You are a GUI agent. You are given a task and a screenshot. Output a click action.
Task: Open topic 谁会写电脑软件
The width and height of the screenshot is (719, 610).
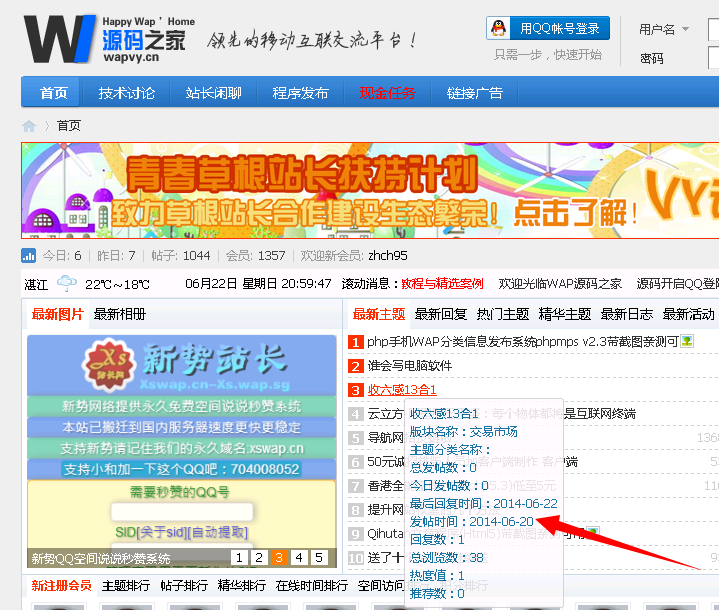click(x=409, y=366)
